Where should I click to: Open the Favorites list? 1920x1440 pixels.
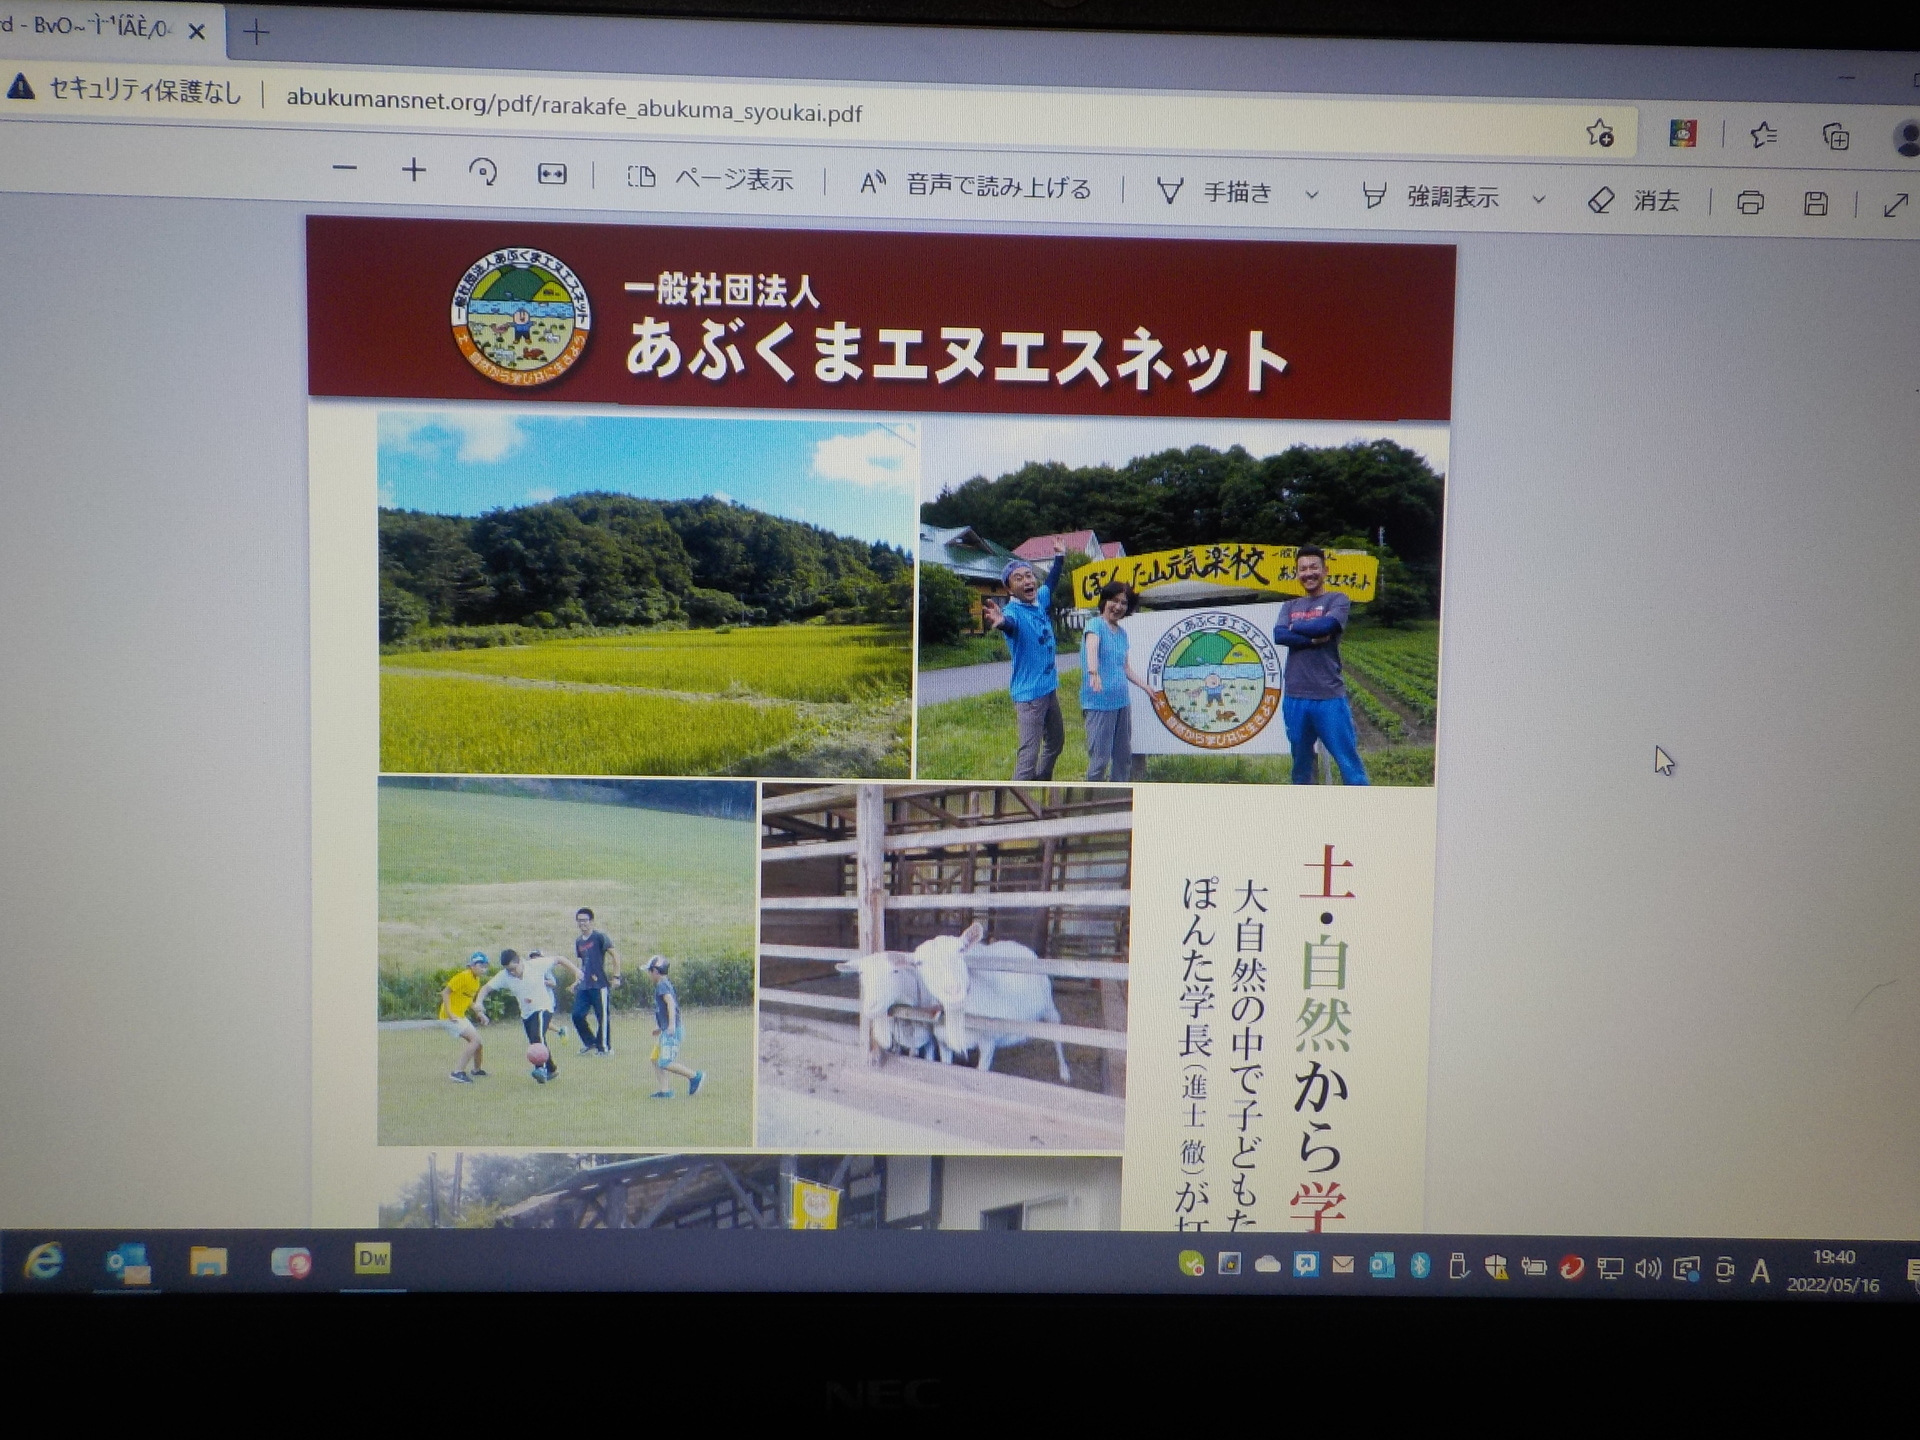coord(1762,134)
